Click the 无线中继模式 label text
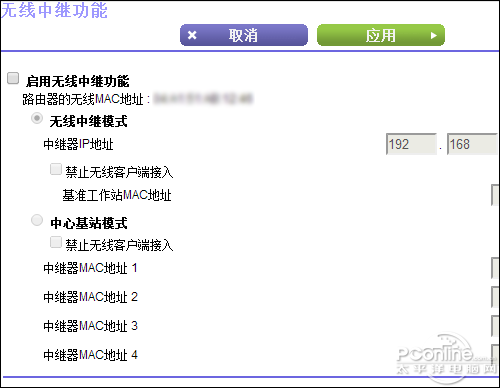This screenshot has width=500, height=388. pos(88,121)
